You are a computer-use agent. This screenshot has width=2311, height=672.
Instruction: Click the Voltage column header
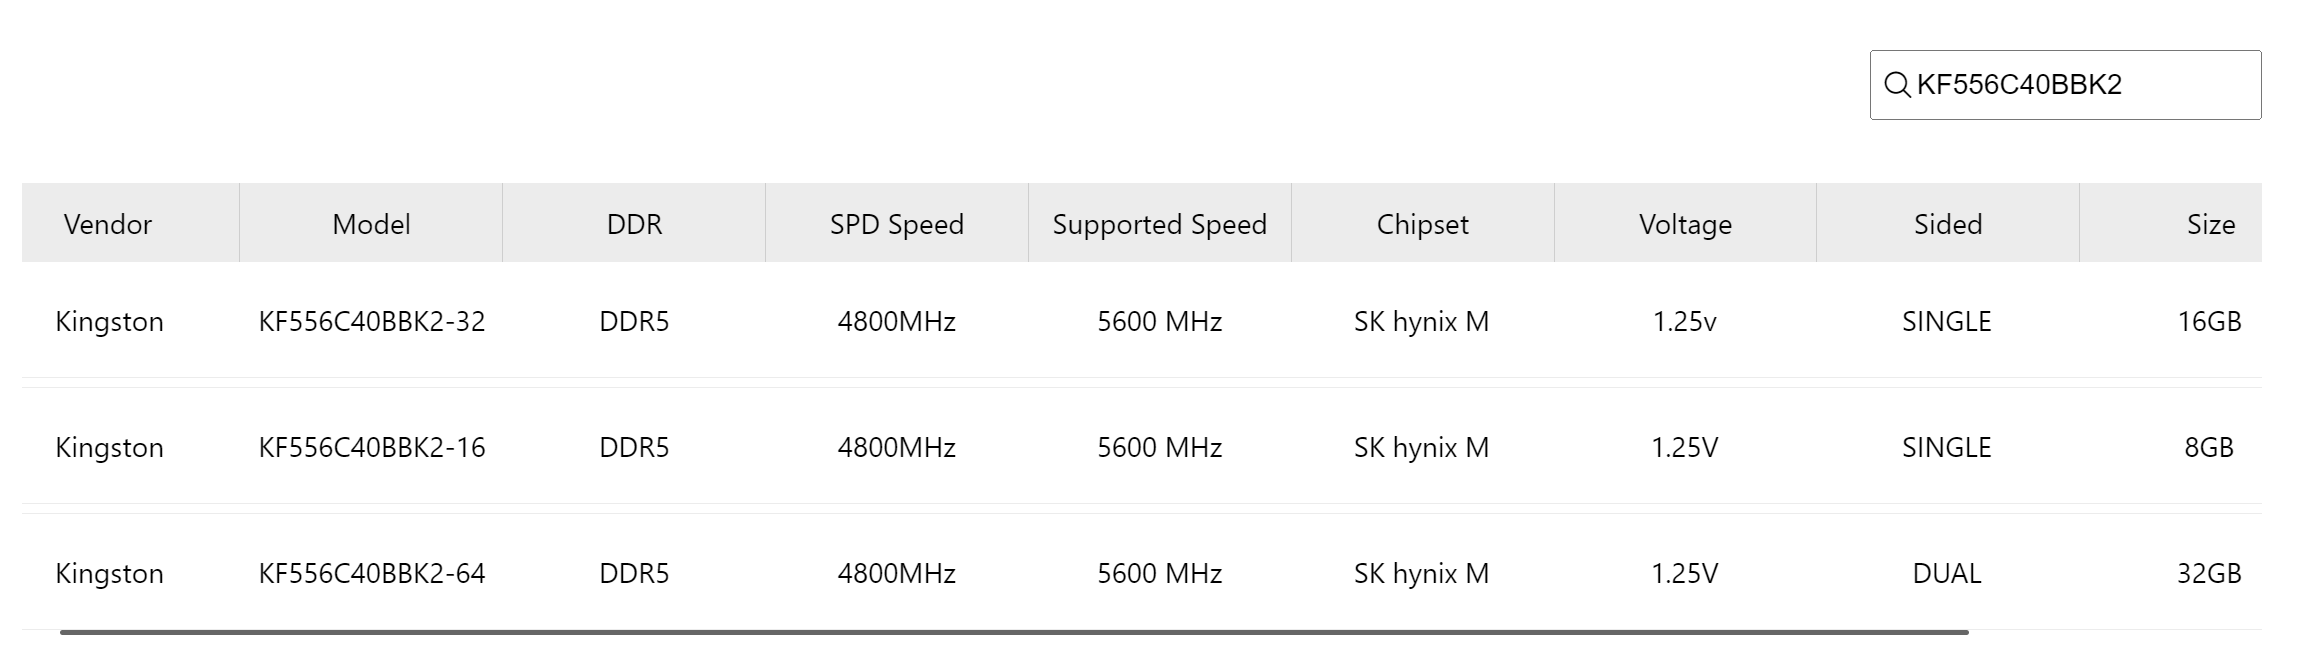(x=1685, y=224)
